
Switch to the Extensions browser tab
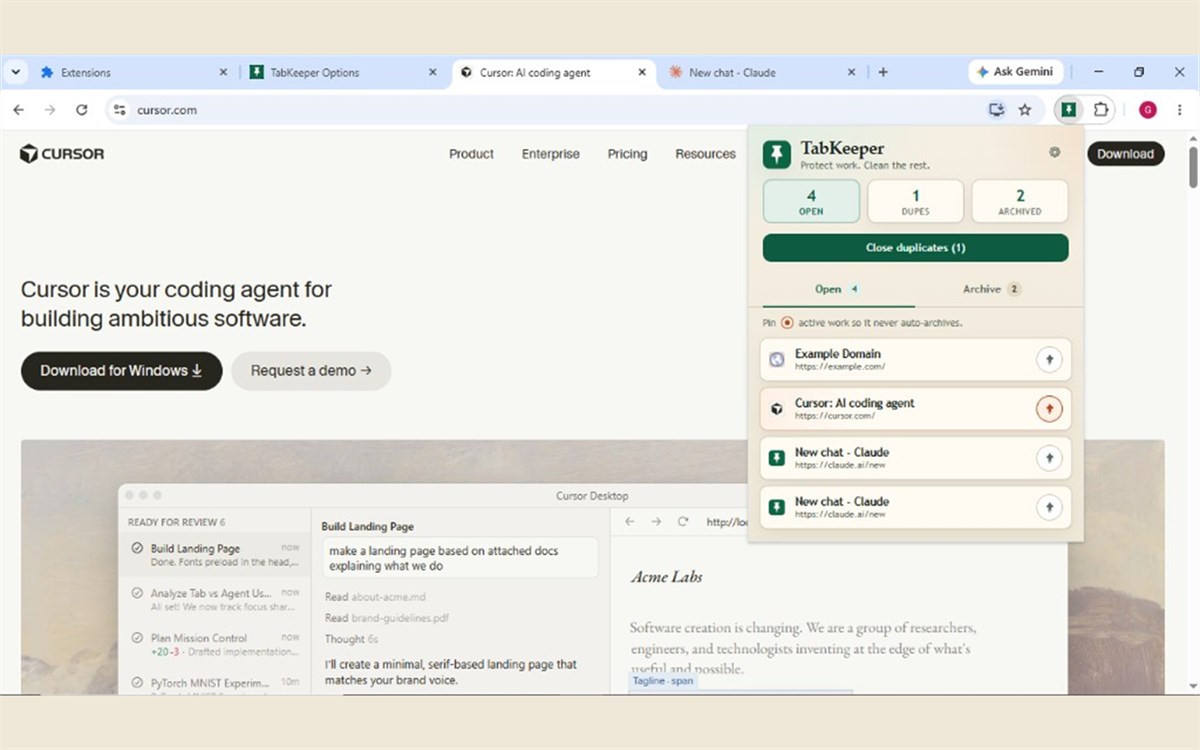[x=135, y=72]
